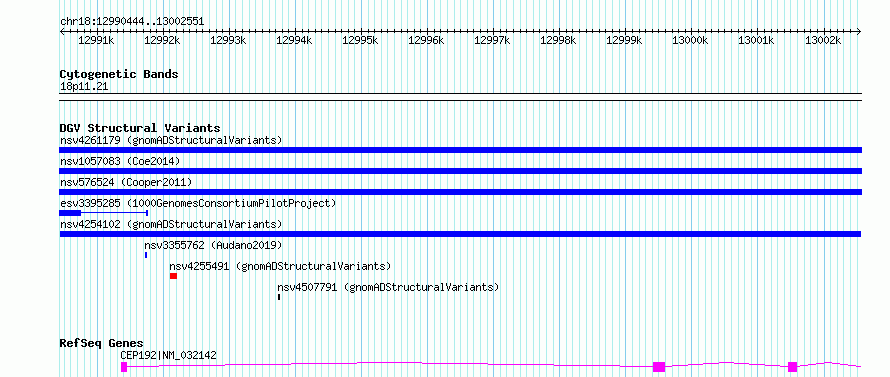Select the black nsv4507791 variant marker
Screen dimensions: 890x377
click(x=279, y=297)
